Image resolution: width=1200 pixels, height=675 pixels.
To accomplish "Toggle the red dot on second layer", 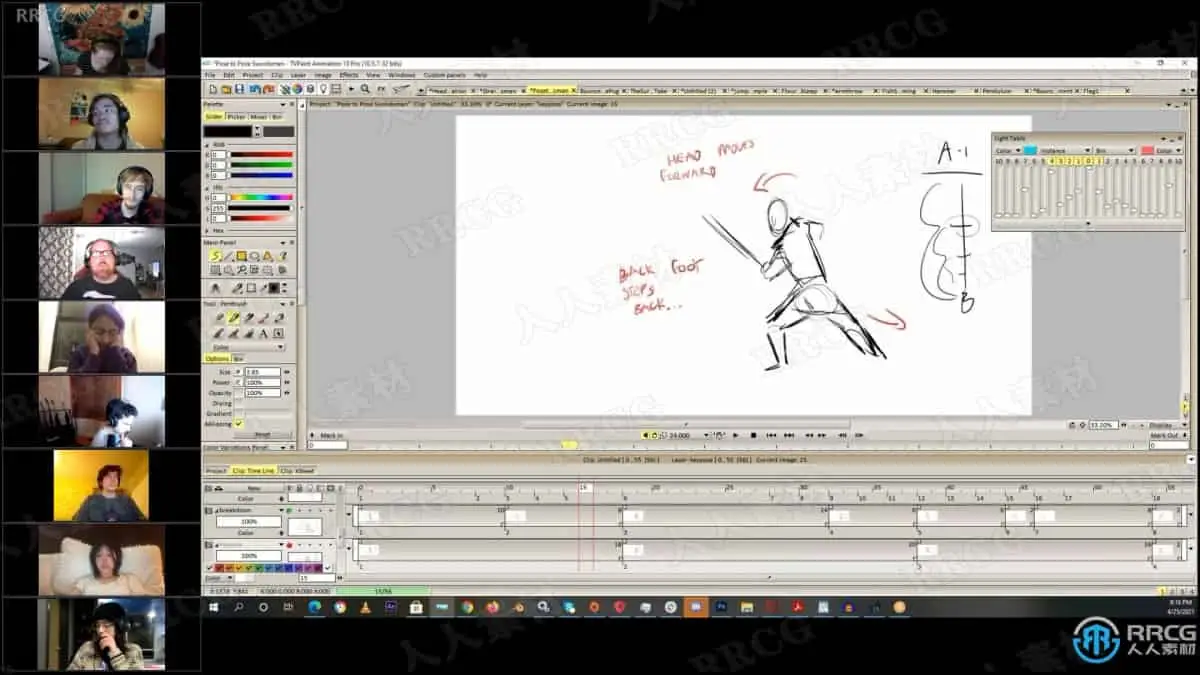I will point(289,545).
